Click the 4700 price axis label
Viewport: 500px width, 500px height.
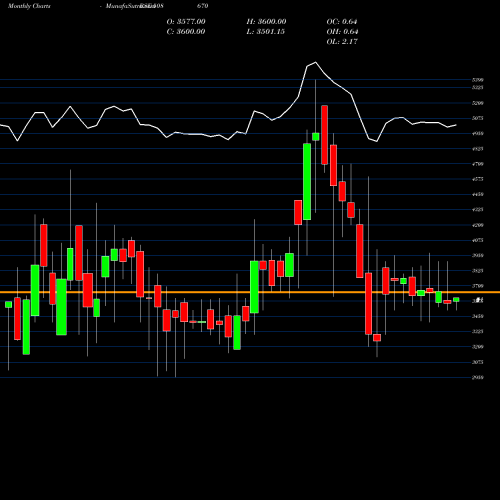coord(478,164)
